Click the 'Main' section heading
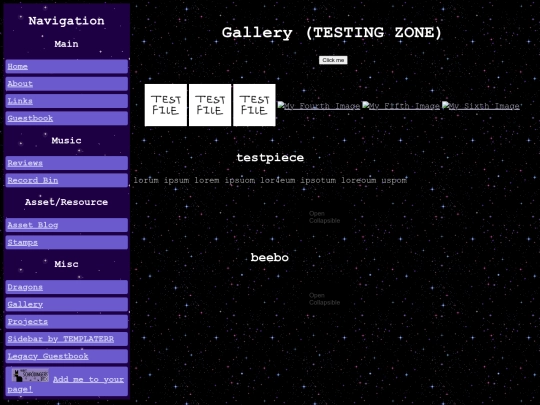This screenshot has width=540, height=405. (66, 44)
